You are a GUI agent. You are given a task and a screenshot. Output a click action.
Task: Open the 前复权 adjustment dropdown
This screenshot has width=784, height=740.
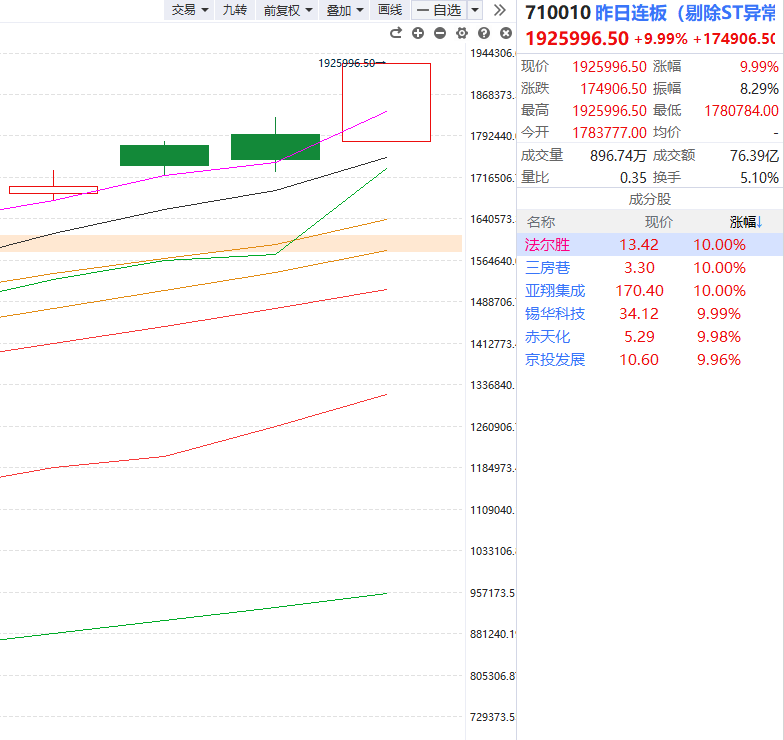[x=288, y=10]
